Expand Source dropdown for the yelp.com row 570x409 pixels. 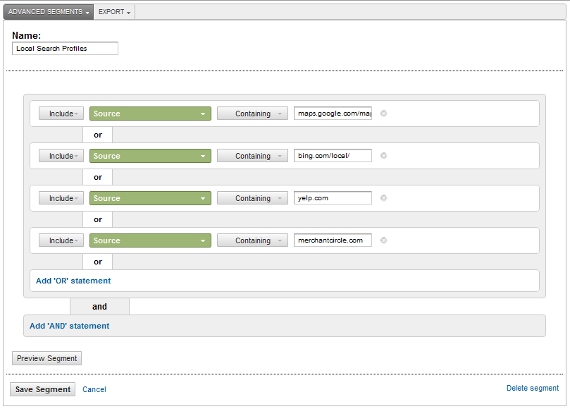(150, 198)
